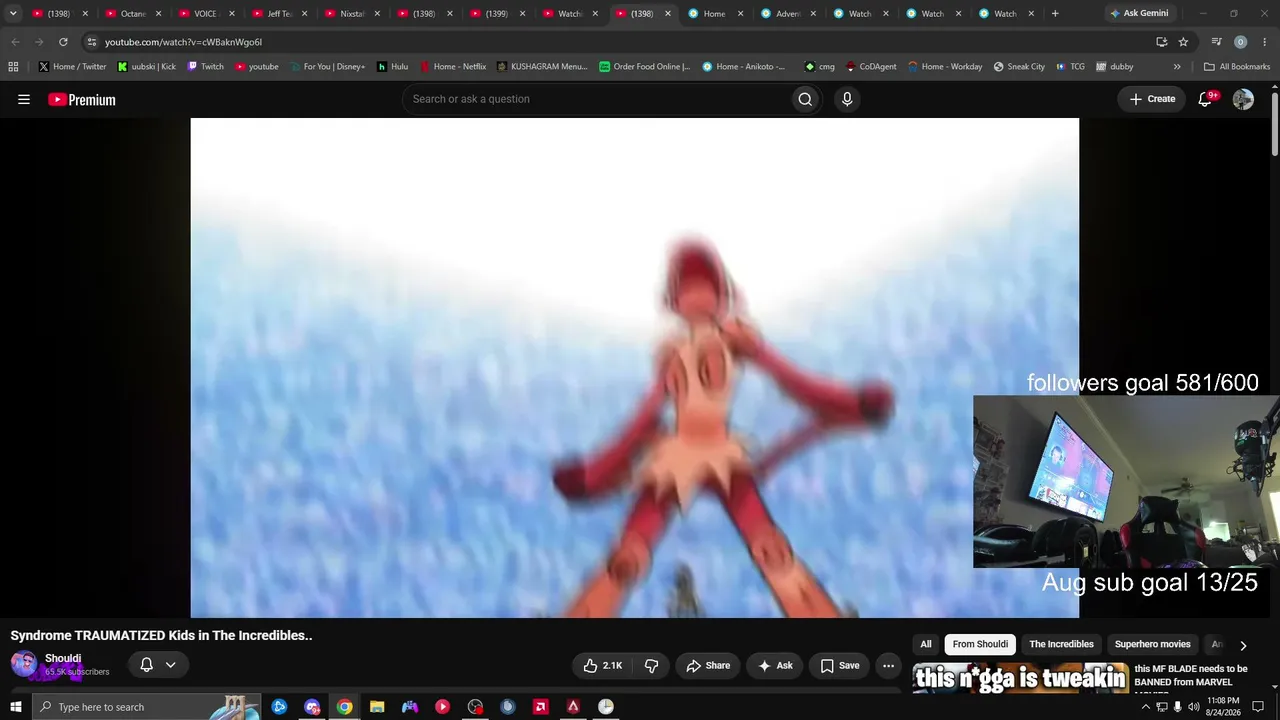Open the YouTube guide hamburger menu
The image size is (1280, 720).
tap(24, 99)
